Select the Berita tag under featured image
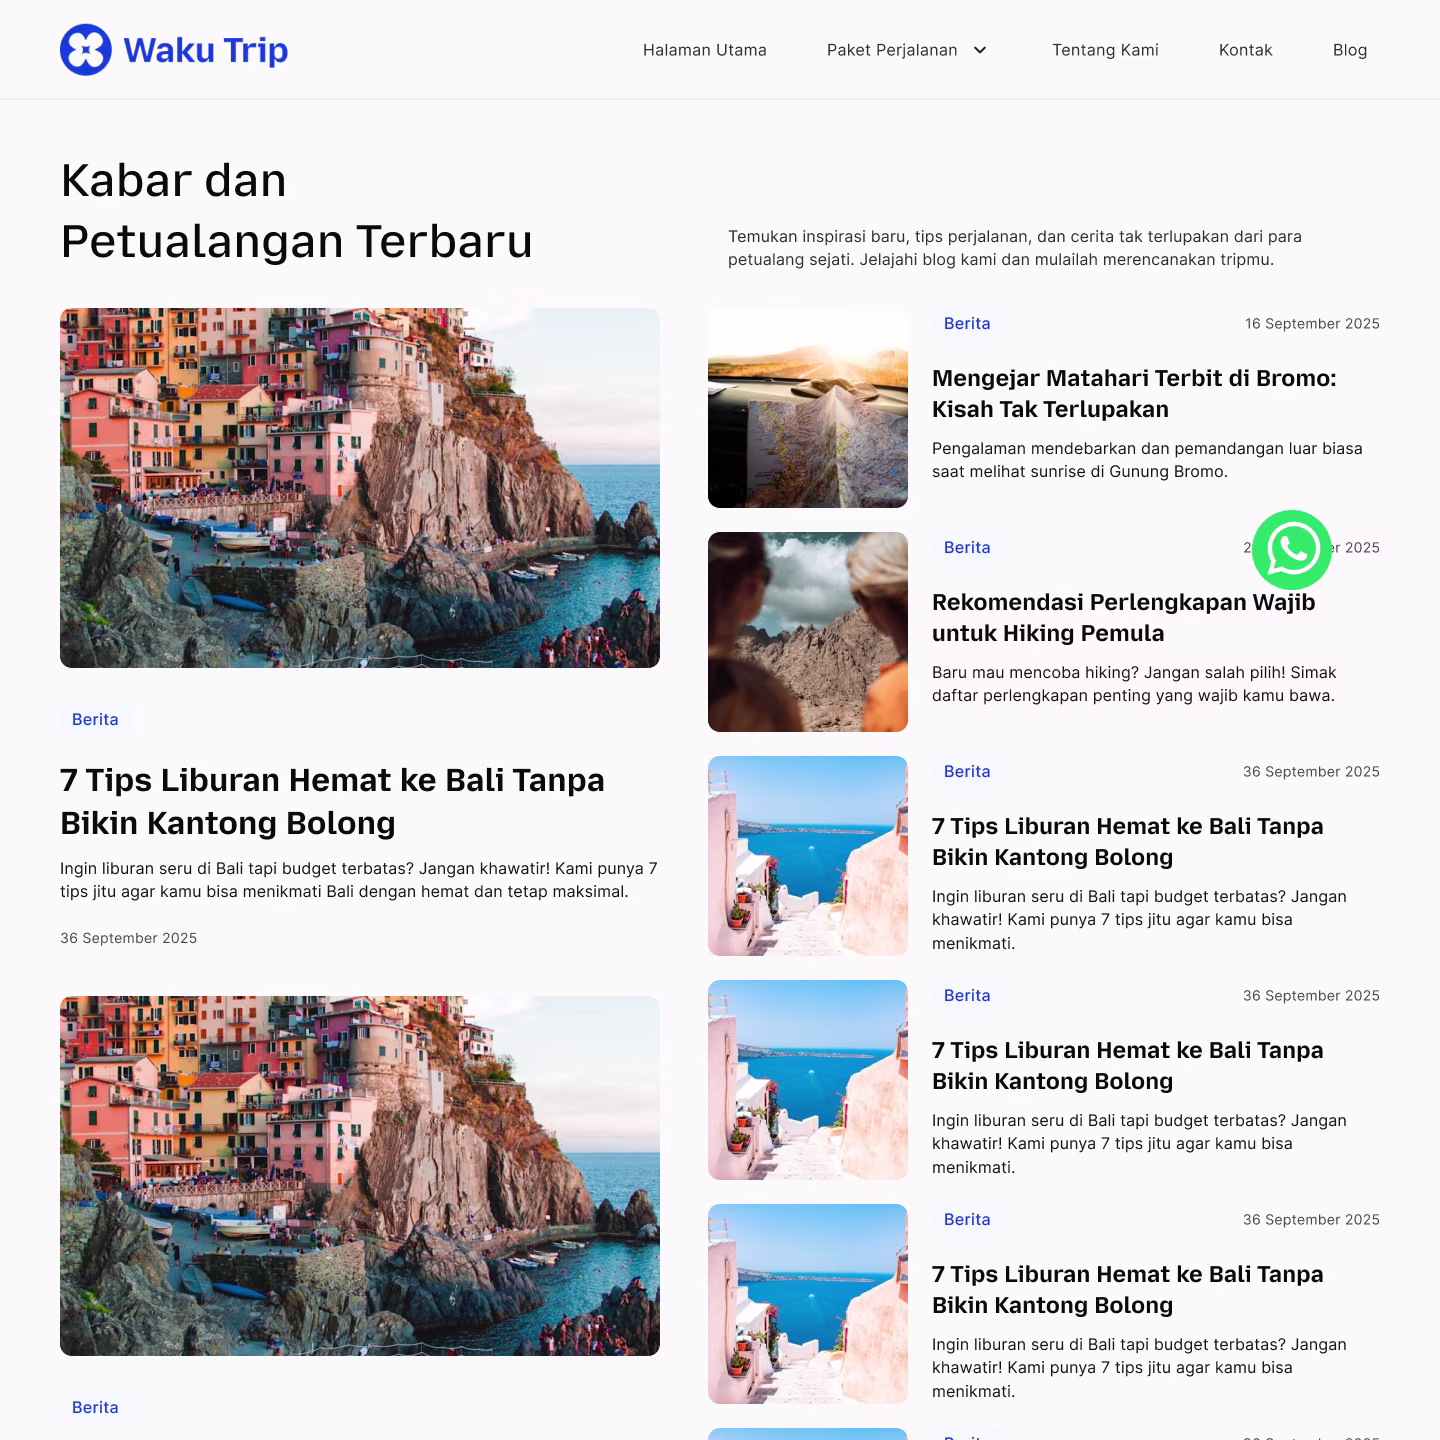 (x=95, y=720)
